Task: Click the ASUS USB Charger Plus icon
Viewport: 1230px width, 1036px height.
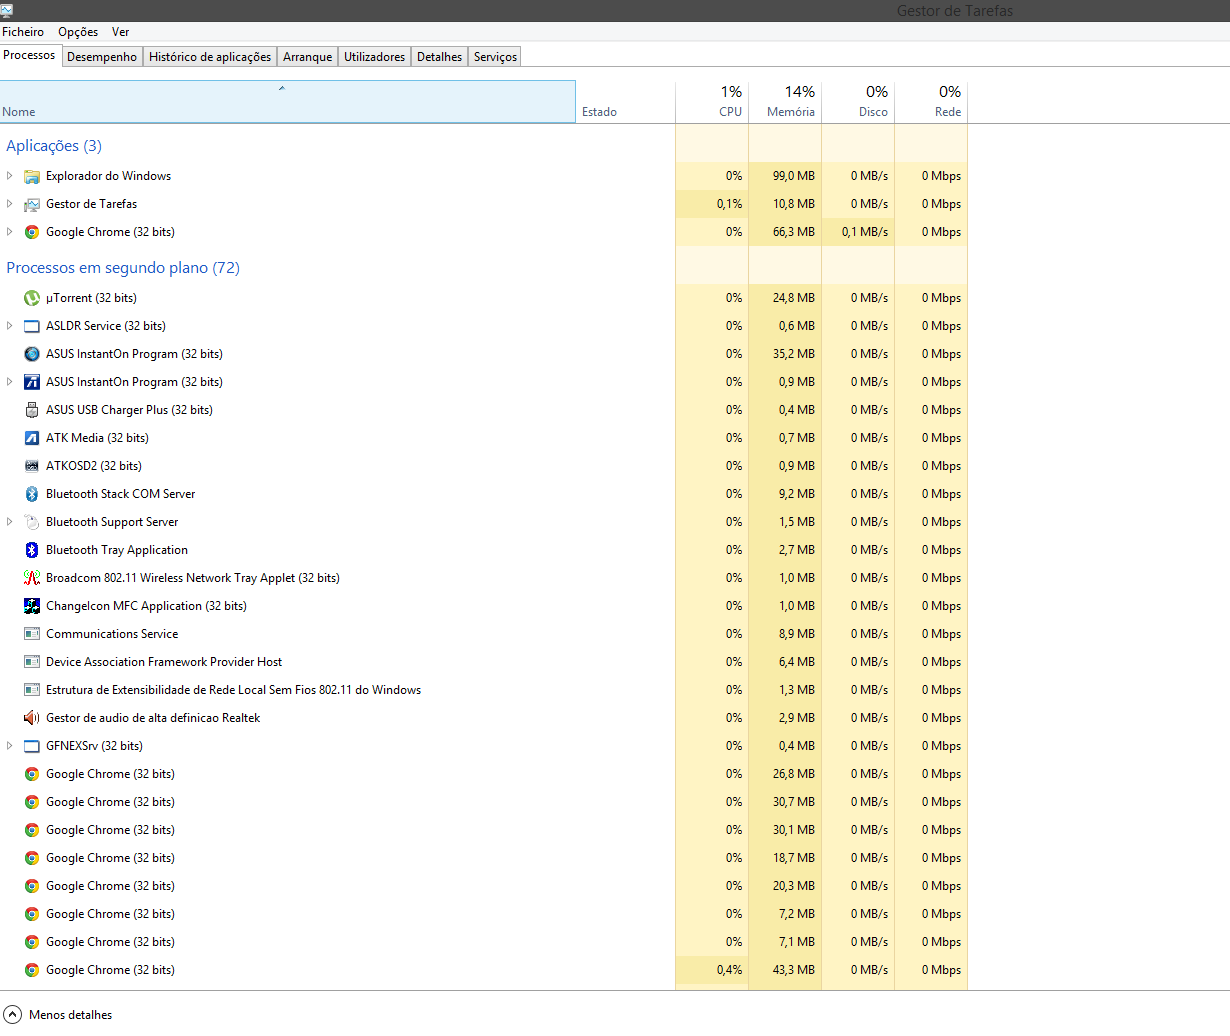Action: (x=32, y=410)
